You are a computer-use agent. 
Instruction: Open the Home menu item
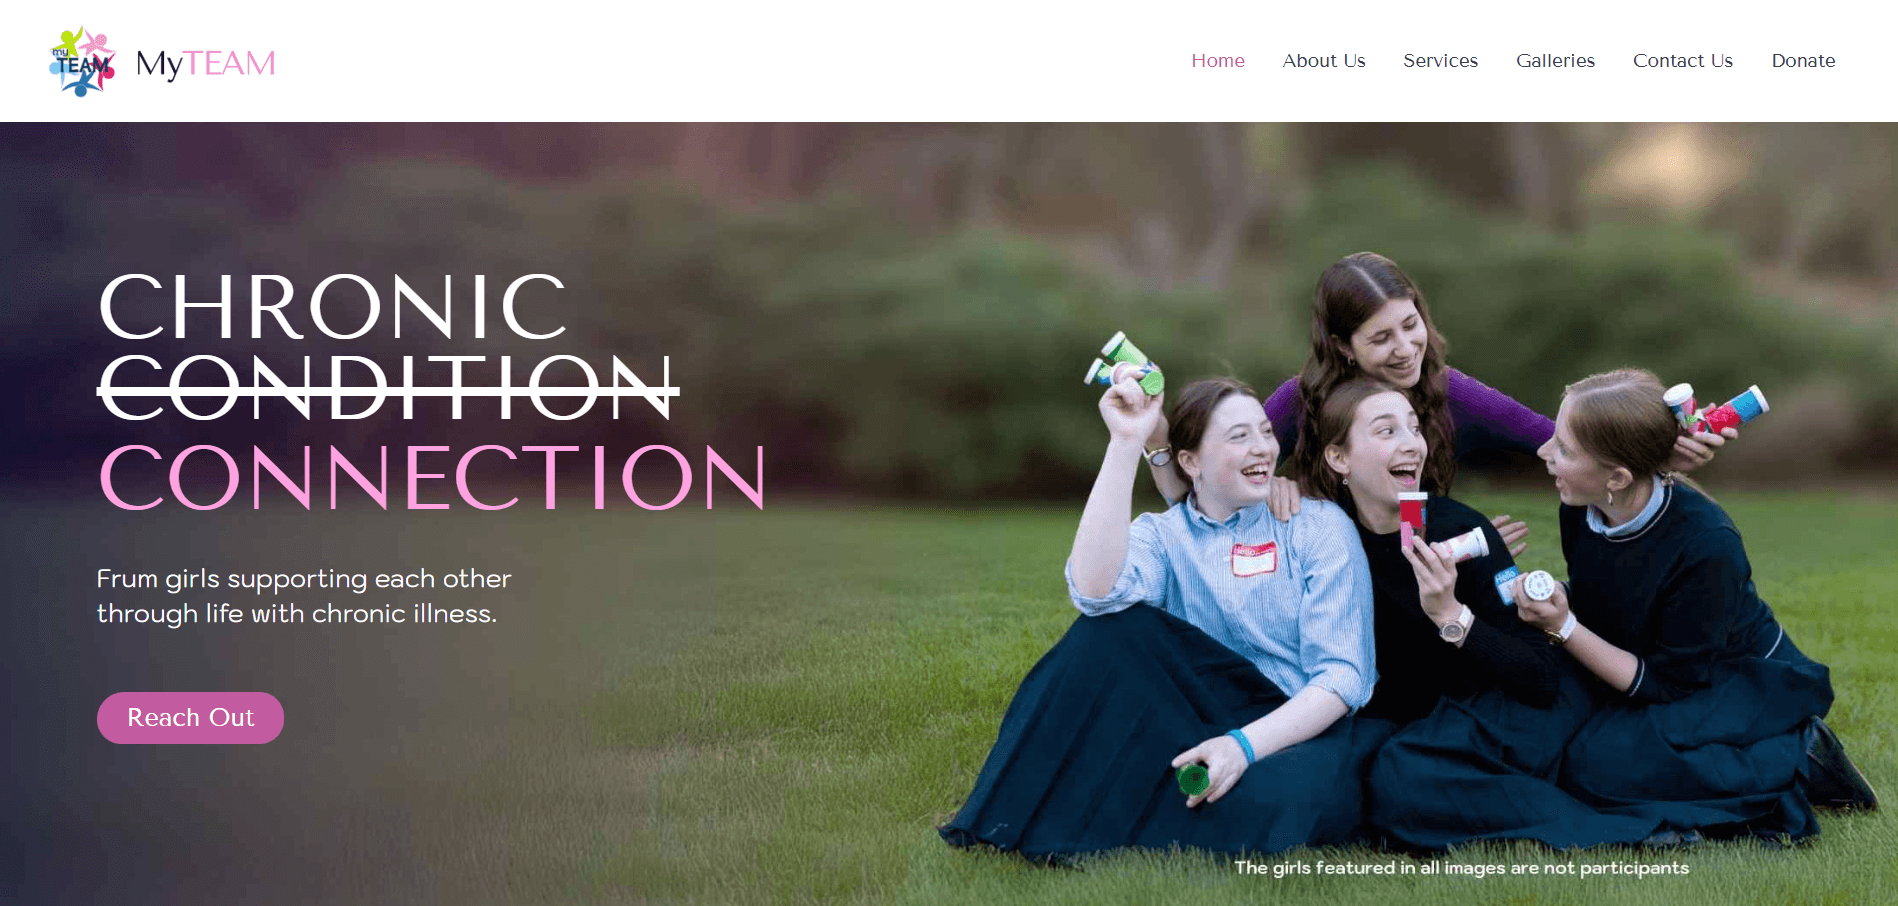1217,61
